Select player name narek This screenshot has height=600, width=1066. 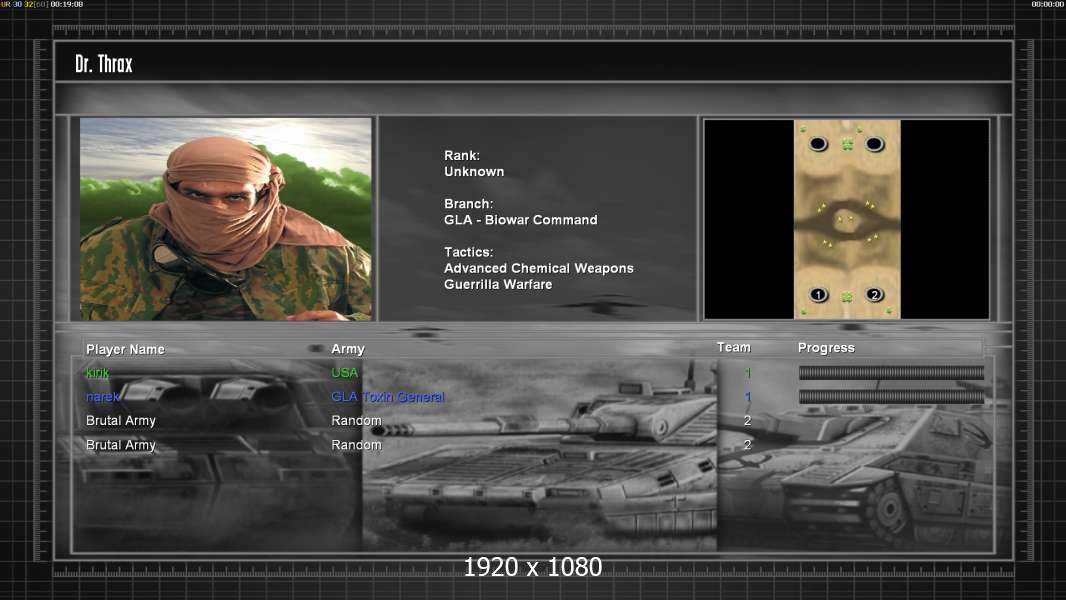[103, 397]
